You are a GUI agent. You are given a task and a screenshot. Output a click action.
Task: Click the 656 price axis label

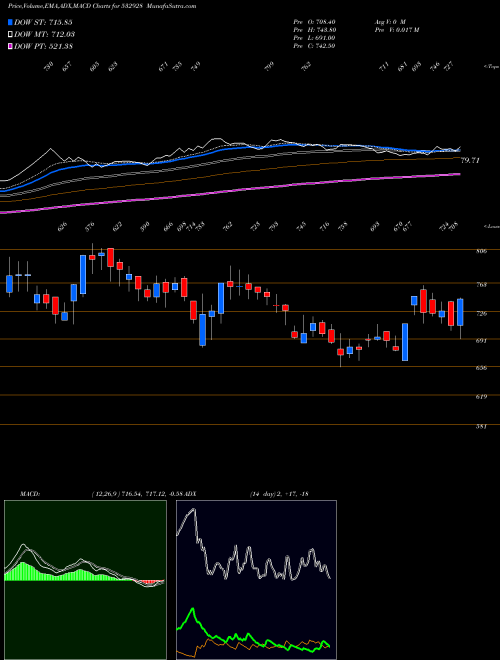[481, 368]
